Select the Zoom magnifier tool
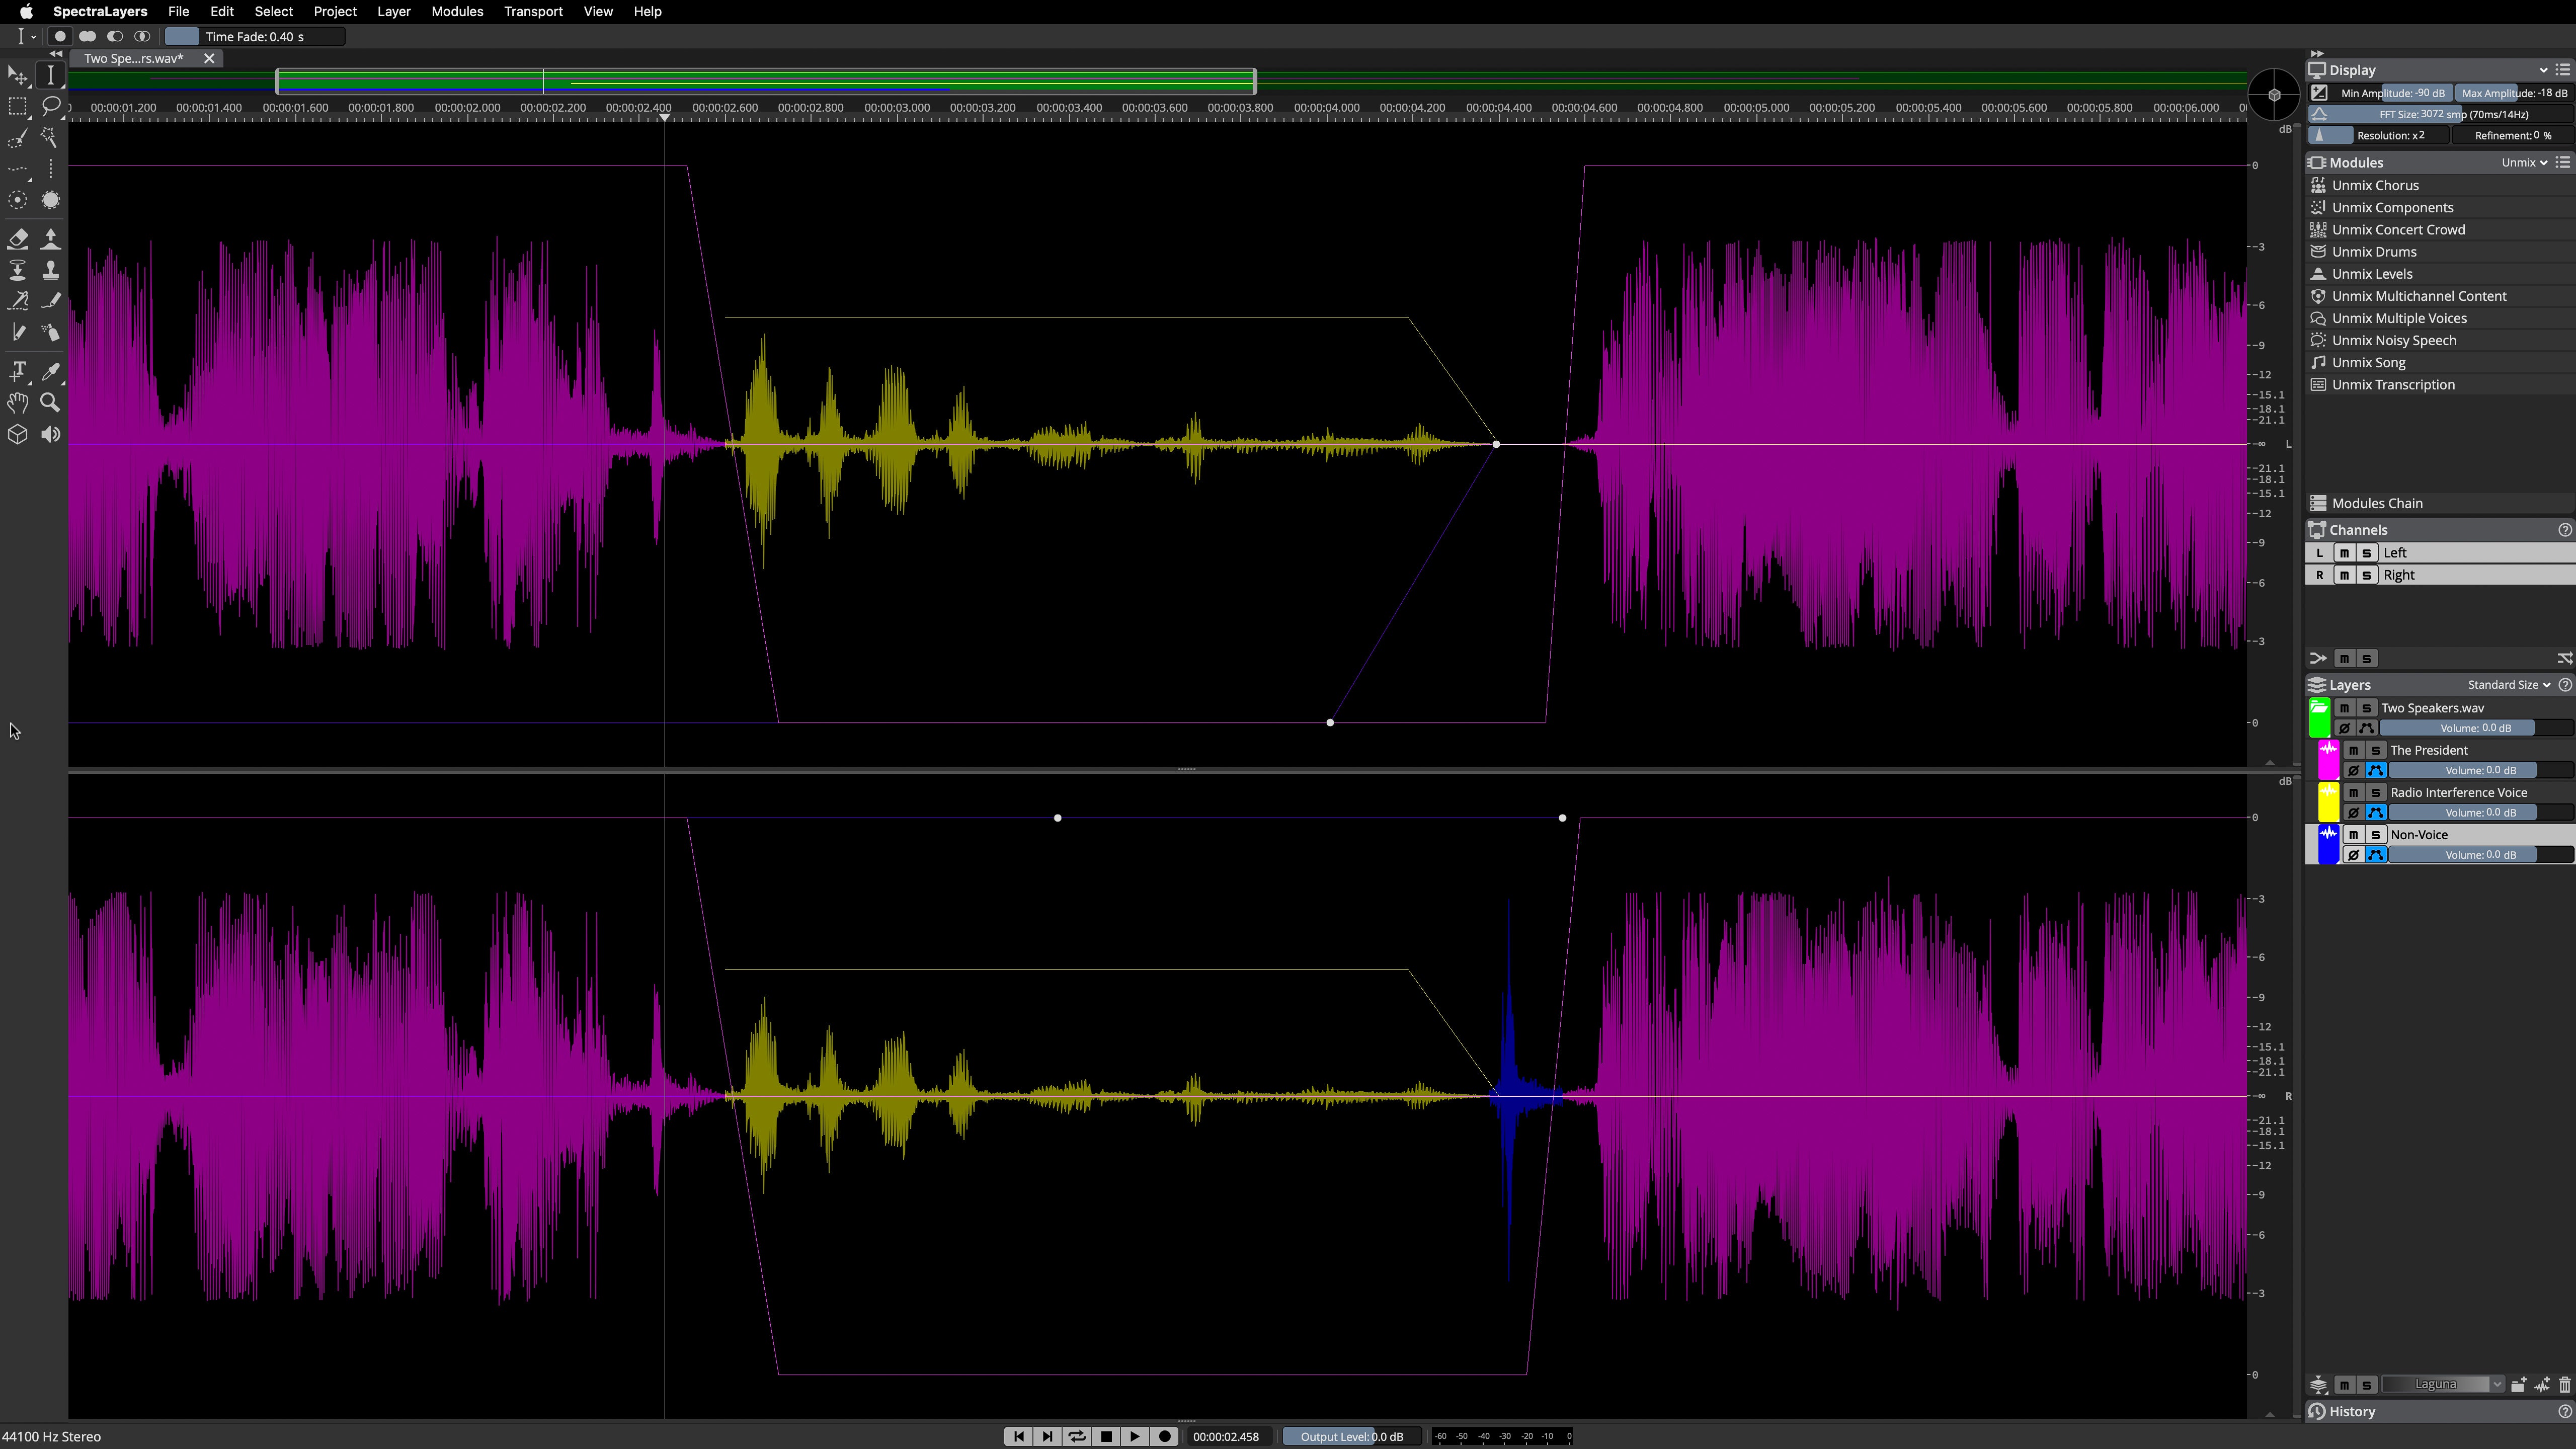 (x=50, y=402)
